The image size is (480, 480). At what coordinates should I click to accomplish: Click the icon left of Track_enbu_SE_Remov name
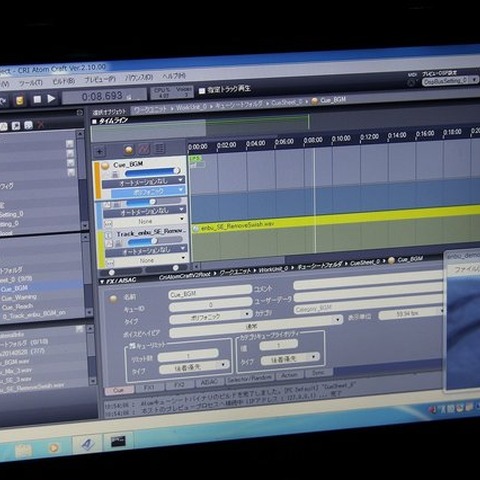[109, 235]
